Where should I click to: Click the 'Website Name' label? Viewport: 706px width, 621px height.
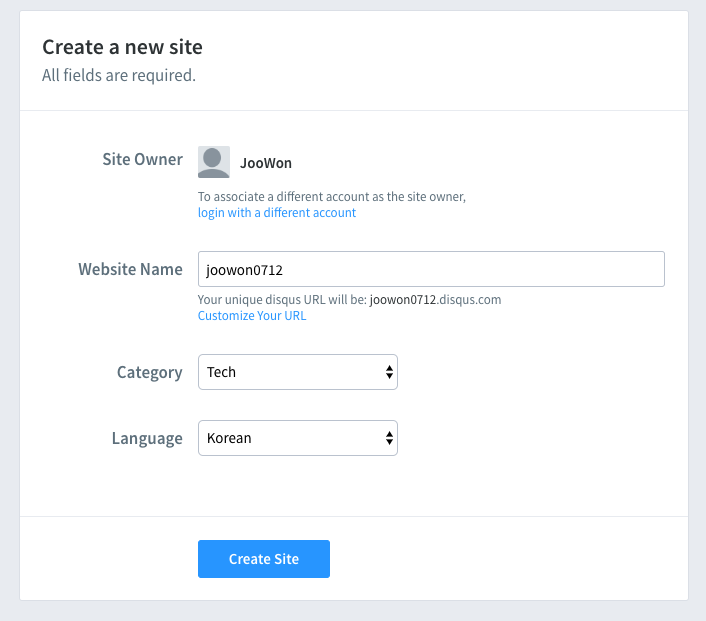131,269
